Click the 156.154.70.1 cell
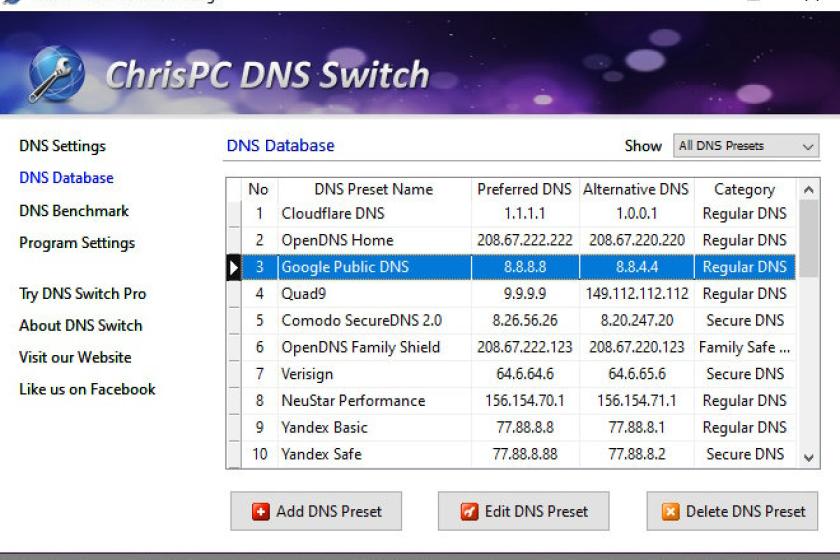The width and height of the screenshot is (840, 560). click(x=525, y=401)
